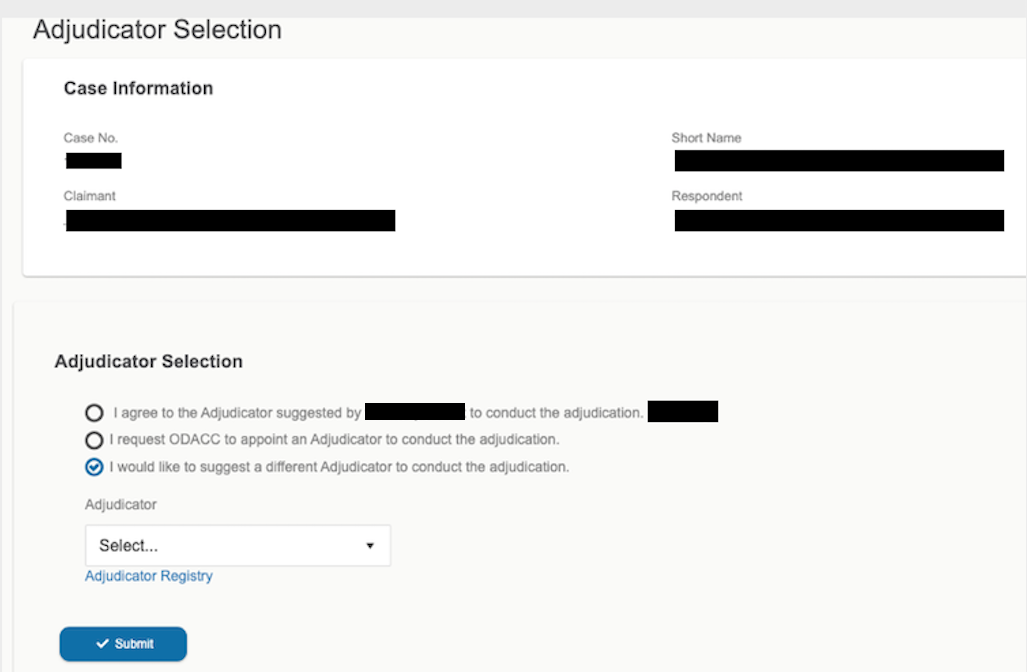Click the redacted Claimant value

[x=230, y=220]
